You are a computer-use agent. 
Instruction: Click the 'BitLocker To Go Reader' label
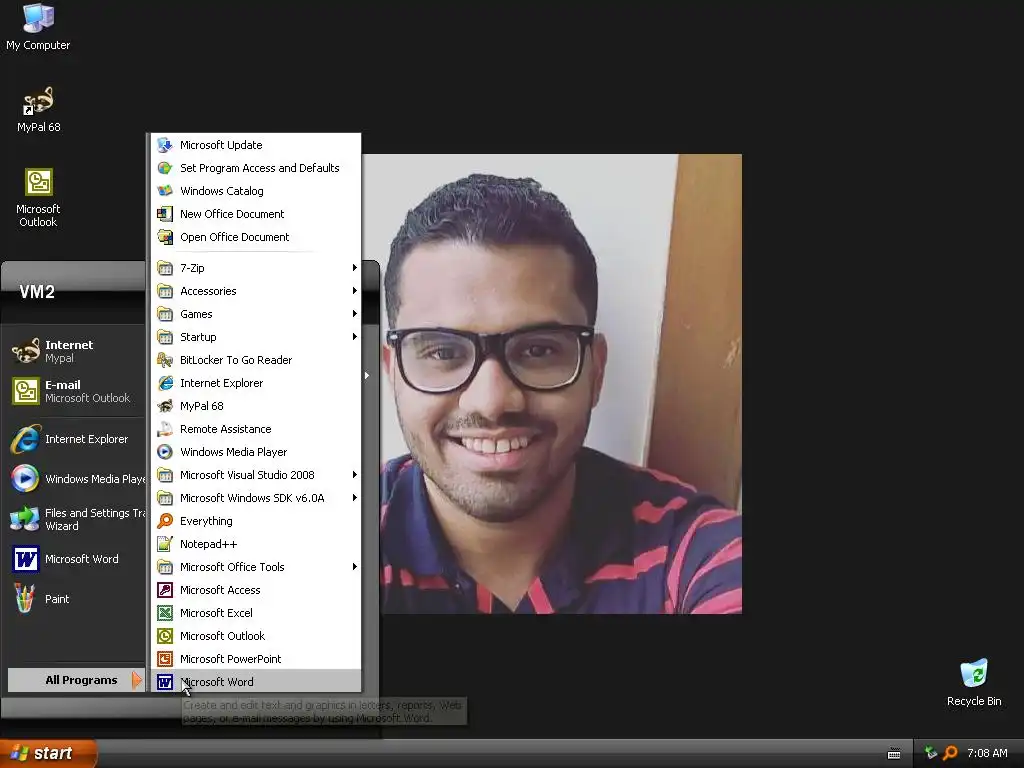(x=236, y=360)
